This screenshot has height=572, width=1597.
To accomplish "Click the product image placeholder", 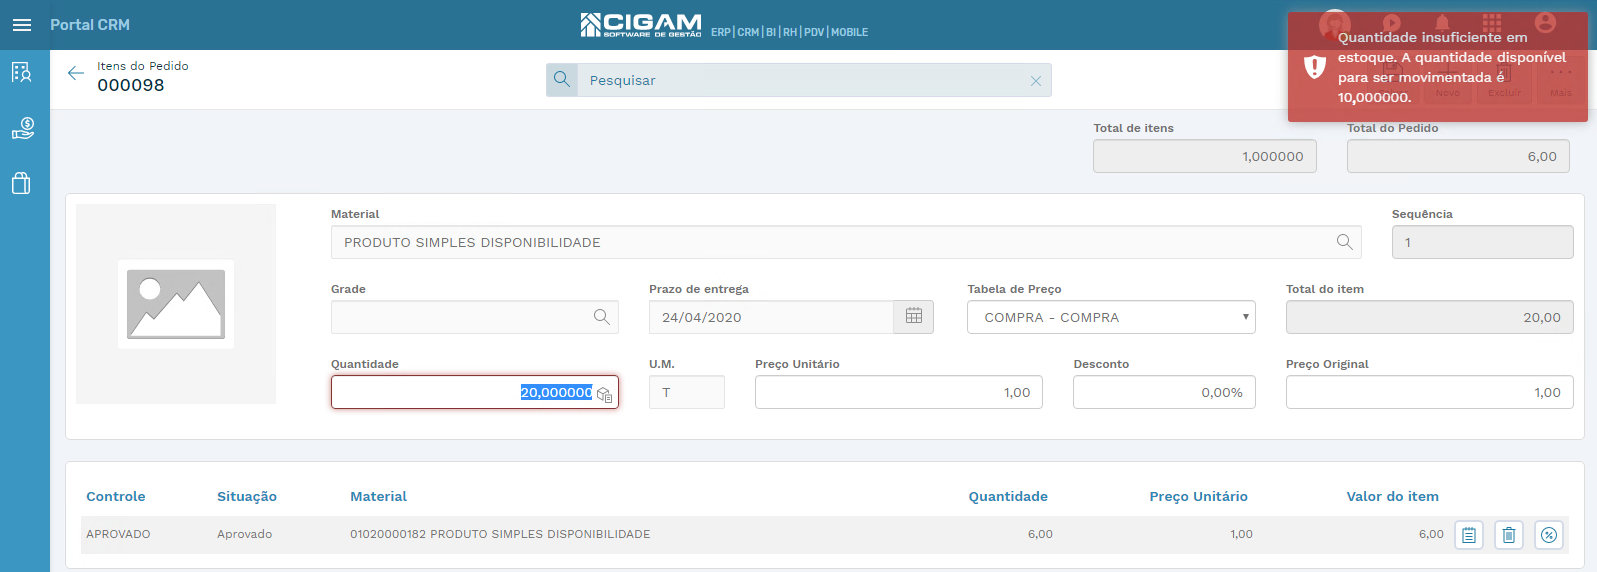I will 176,304.
